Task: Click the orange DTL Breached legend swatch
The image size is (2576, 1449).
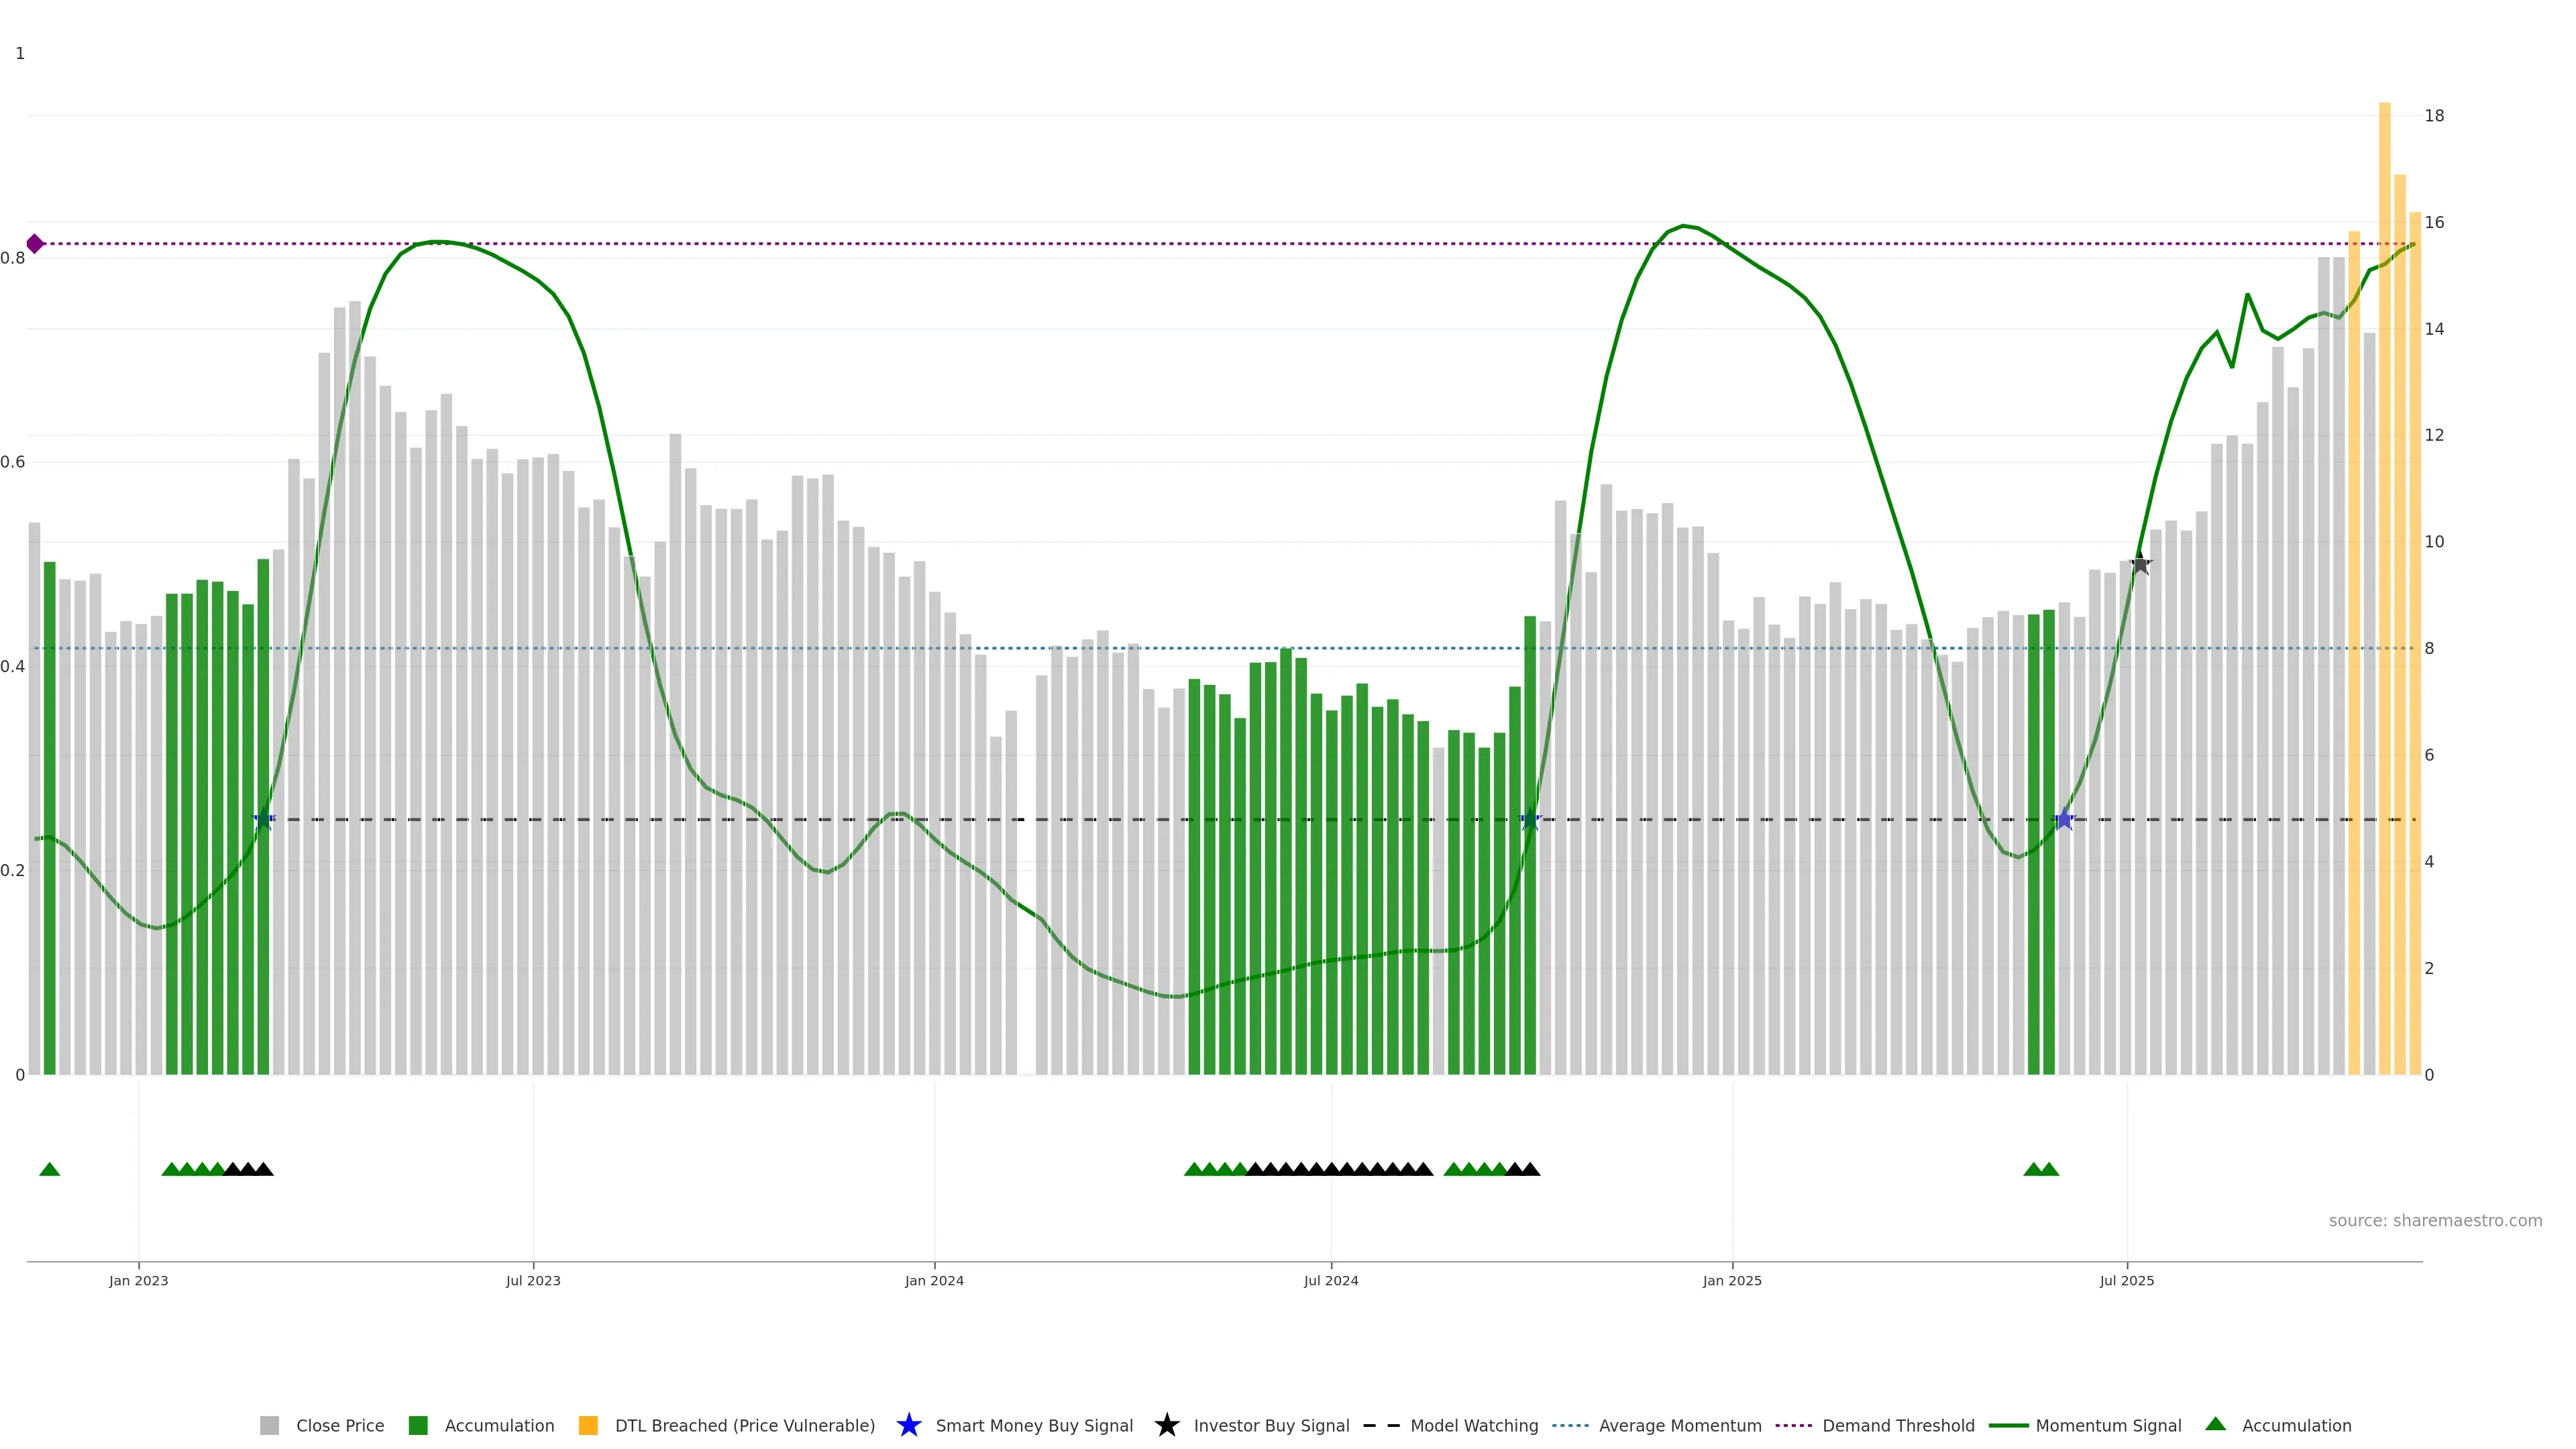Action: (588, 1425)
